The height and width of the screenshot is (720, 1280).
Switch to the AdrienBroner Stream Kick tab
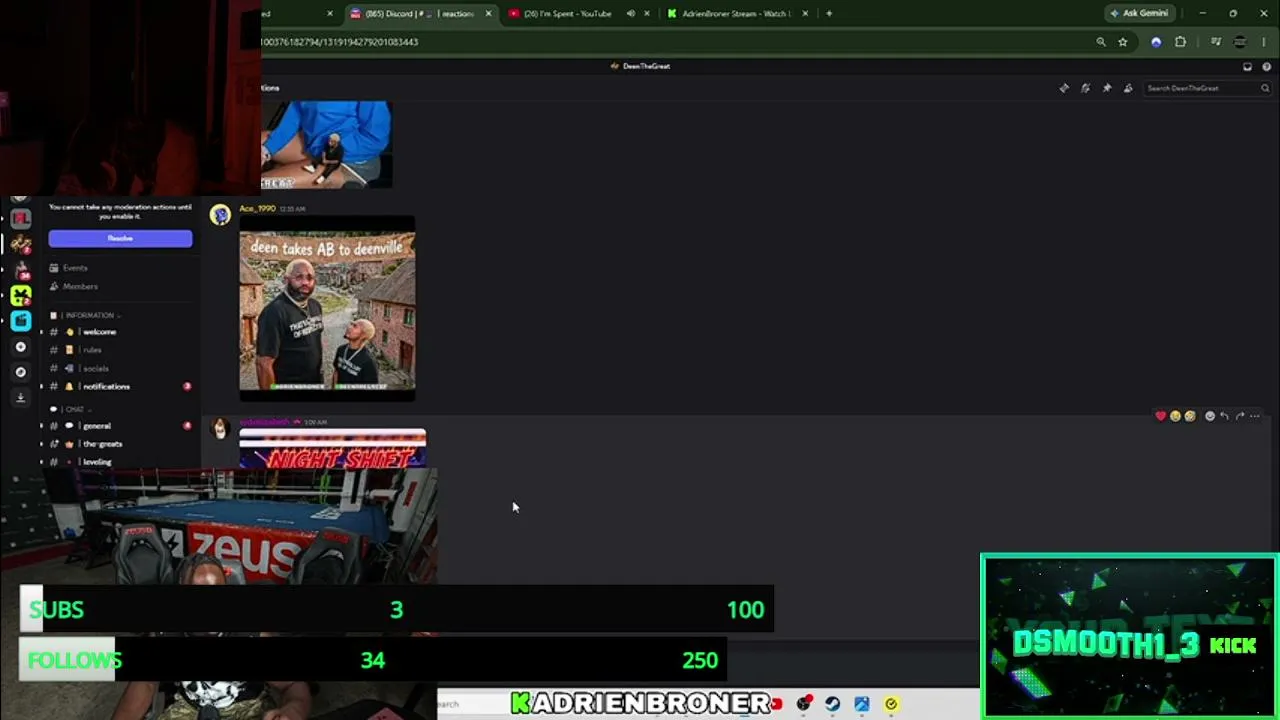(x=737, y=14)
